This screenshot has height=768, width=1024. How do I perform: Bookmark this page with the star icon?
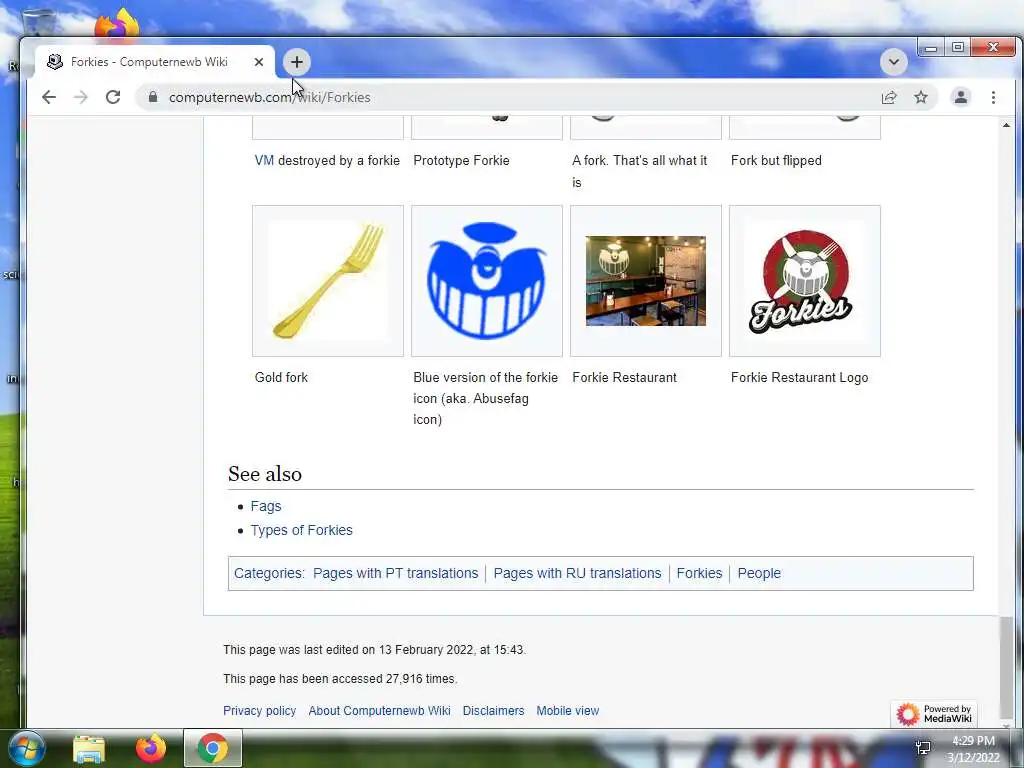(921, 97)
